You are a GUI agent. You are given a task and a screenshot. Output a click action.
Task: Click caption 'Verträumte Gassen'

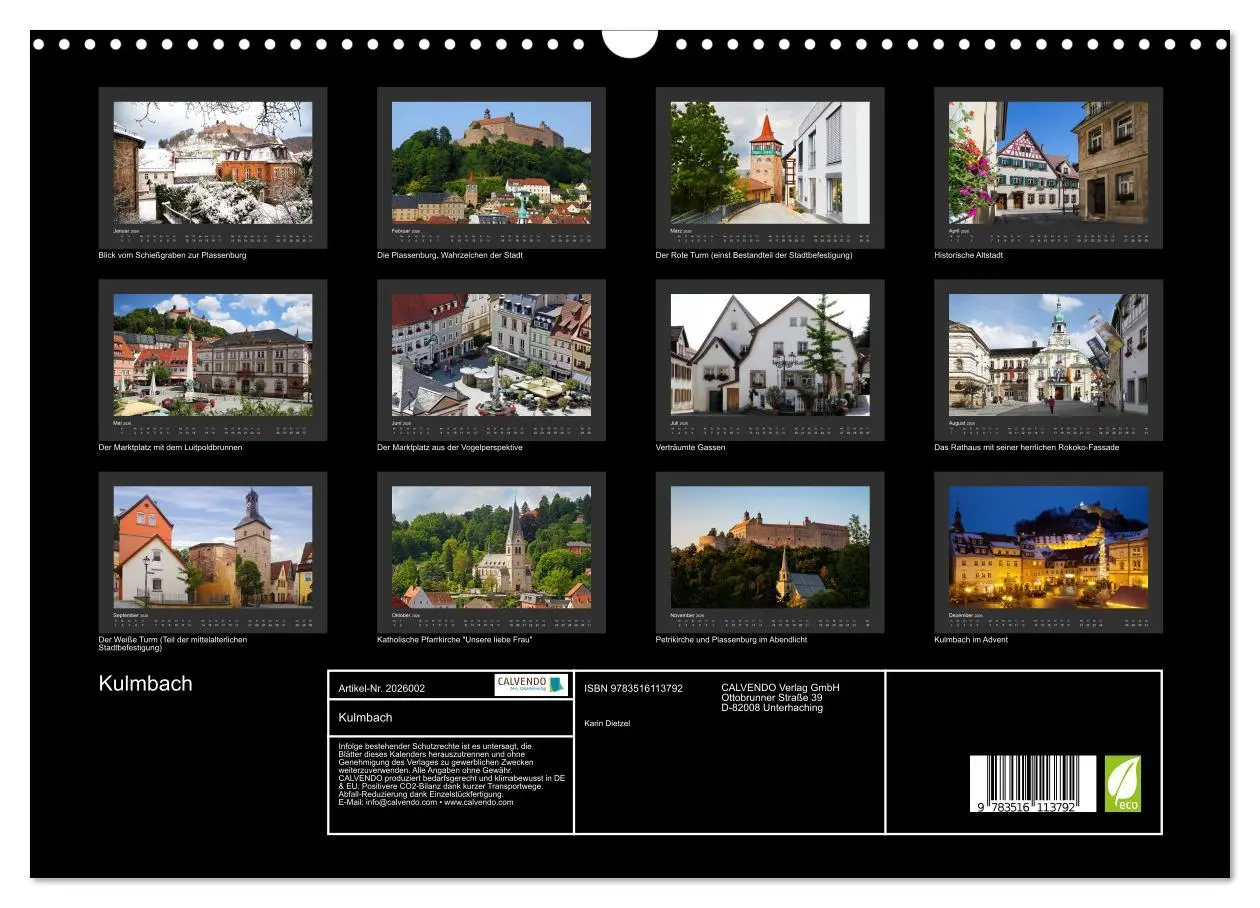point(690,448)
